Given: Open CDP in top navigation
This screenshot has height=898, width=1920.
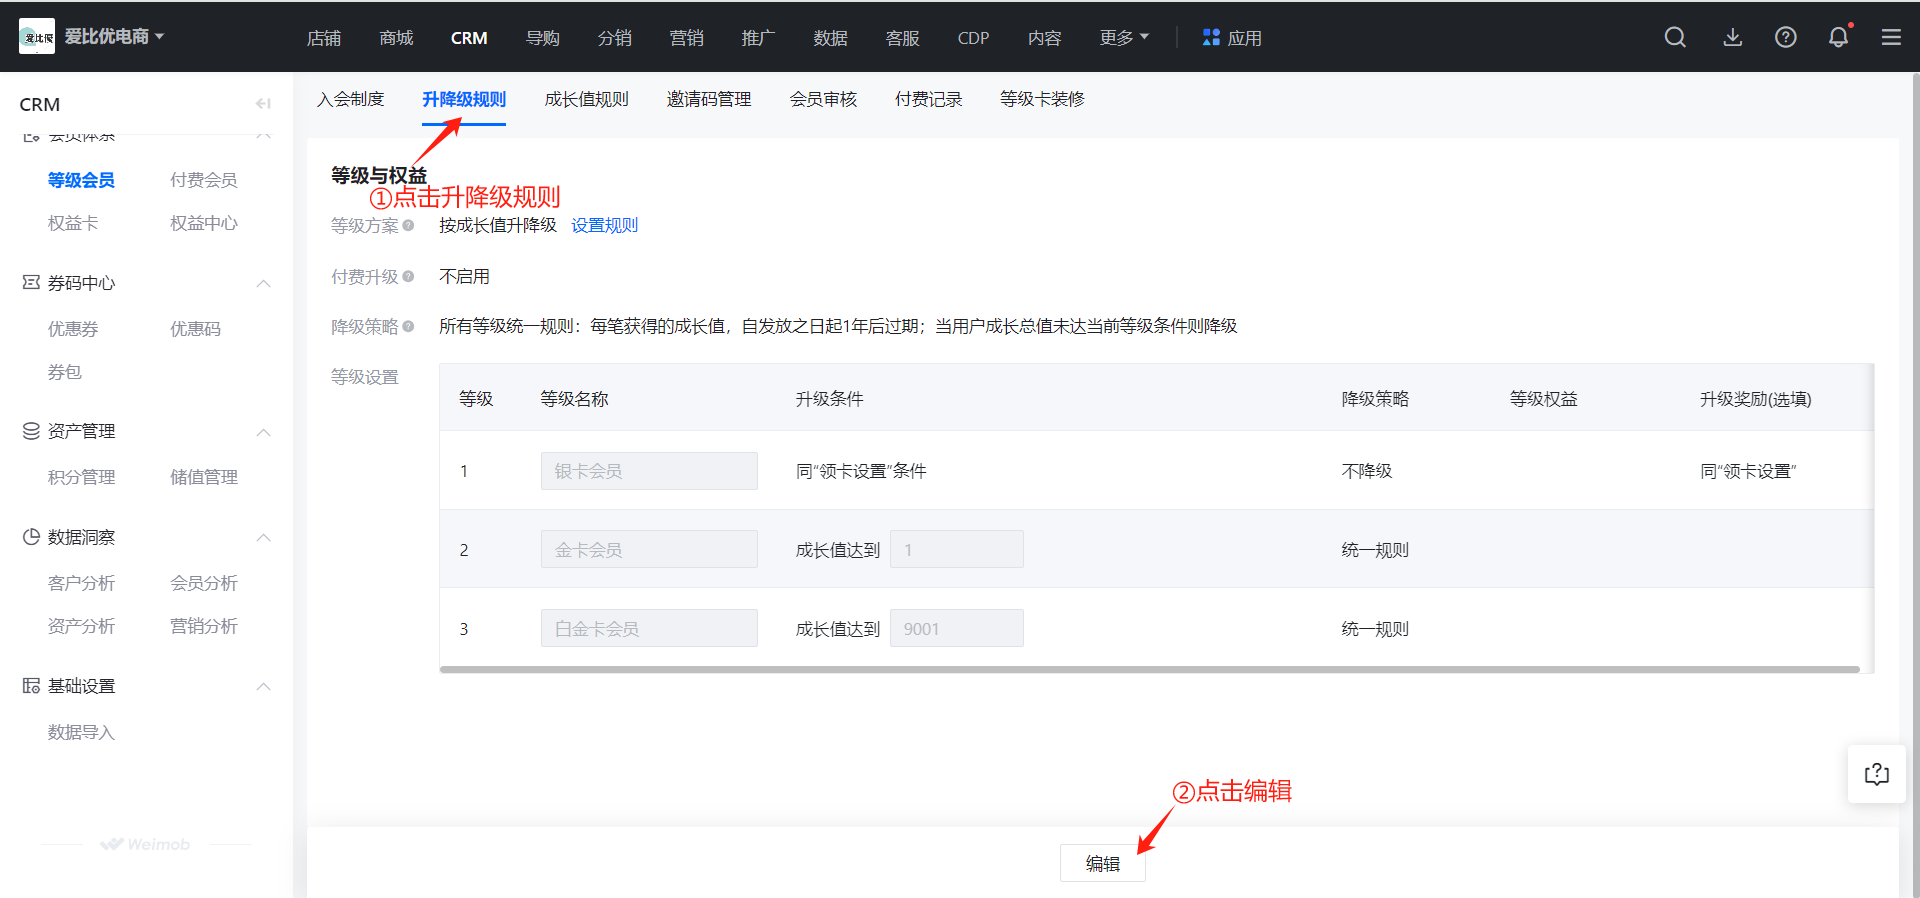Looking at the screenshot, I should pos(973,38).
